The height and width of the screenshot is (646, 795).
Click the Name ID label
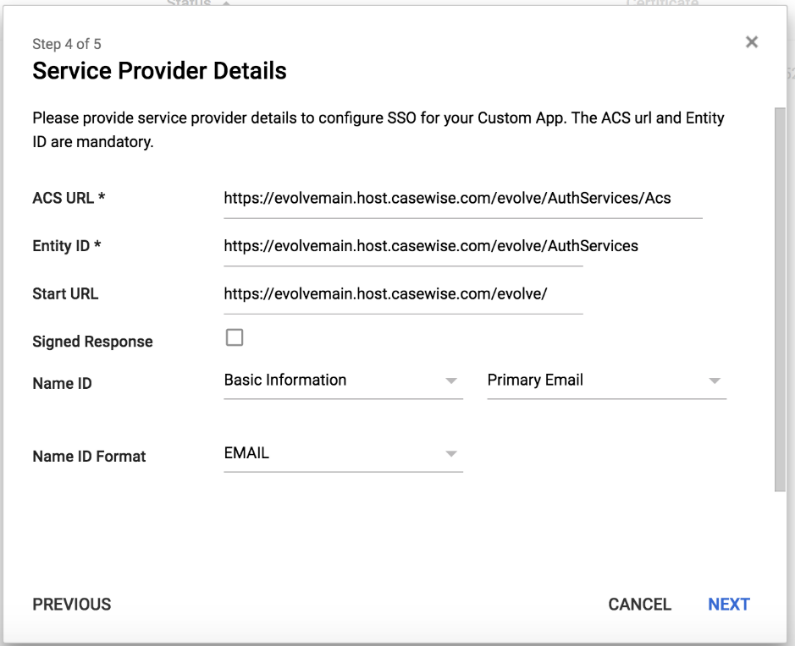(62, 384)
